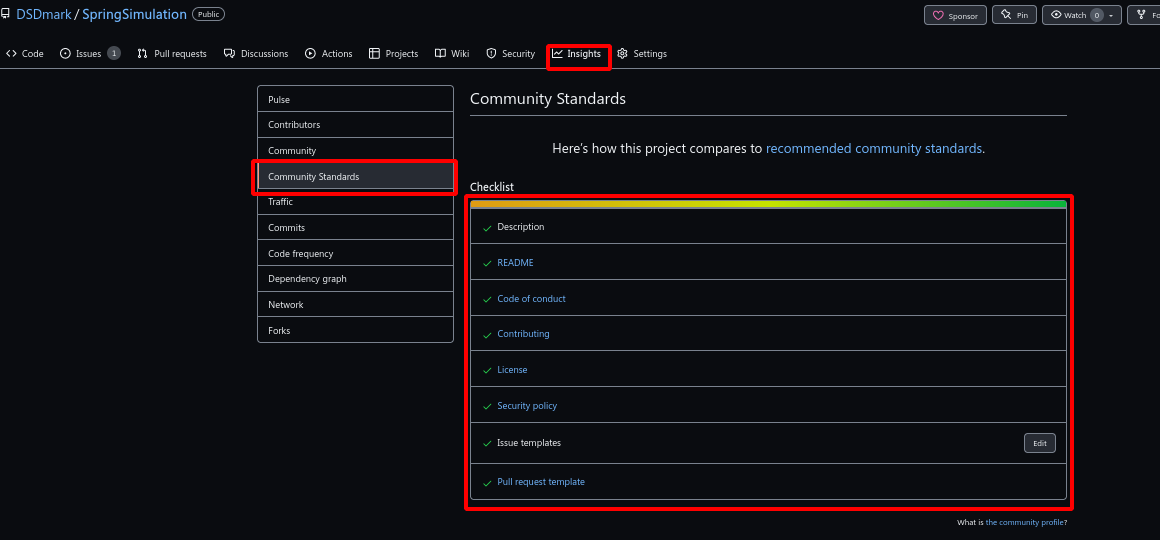The height and width of the screenshot is (540, 1160).
Task: Open the Wiki tab
Action: [x=452, y=53]
